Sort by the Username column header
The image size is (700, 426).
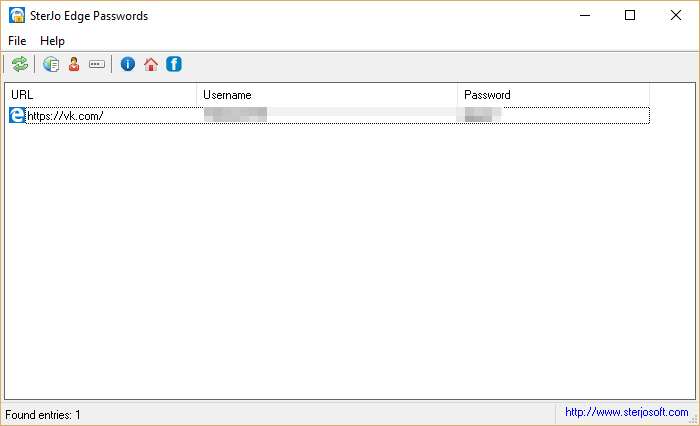327,95
